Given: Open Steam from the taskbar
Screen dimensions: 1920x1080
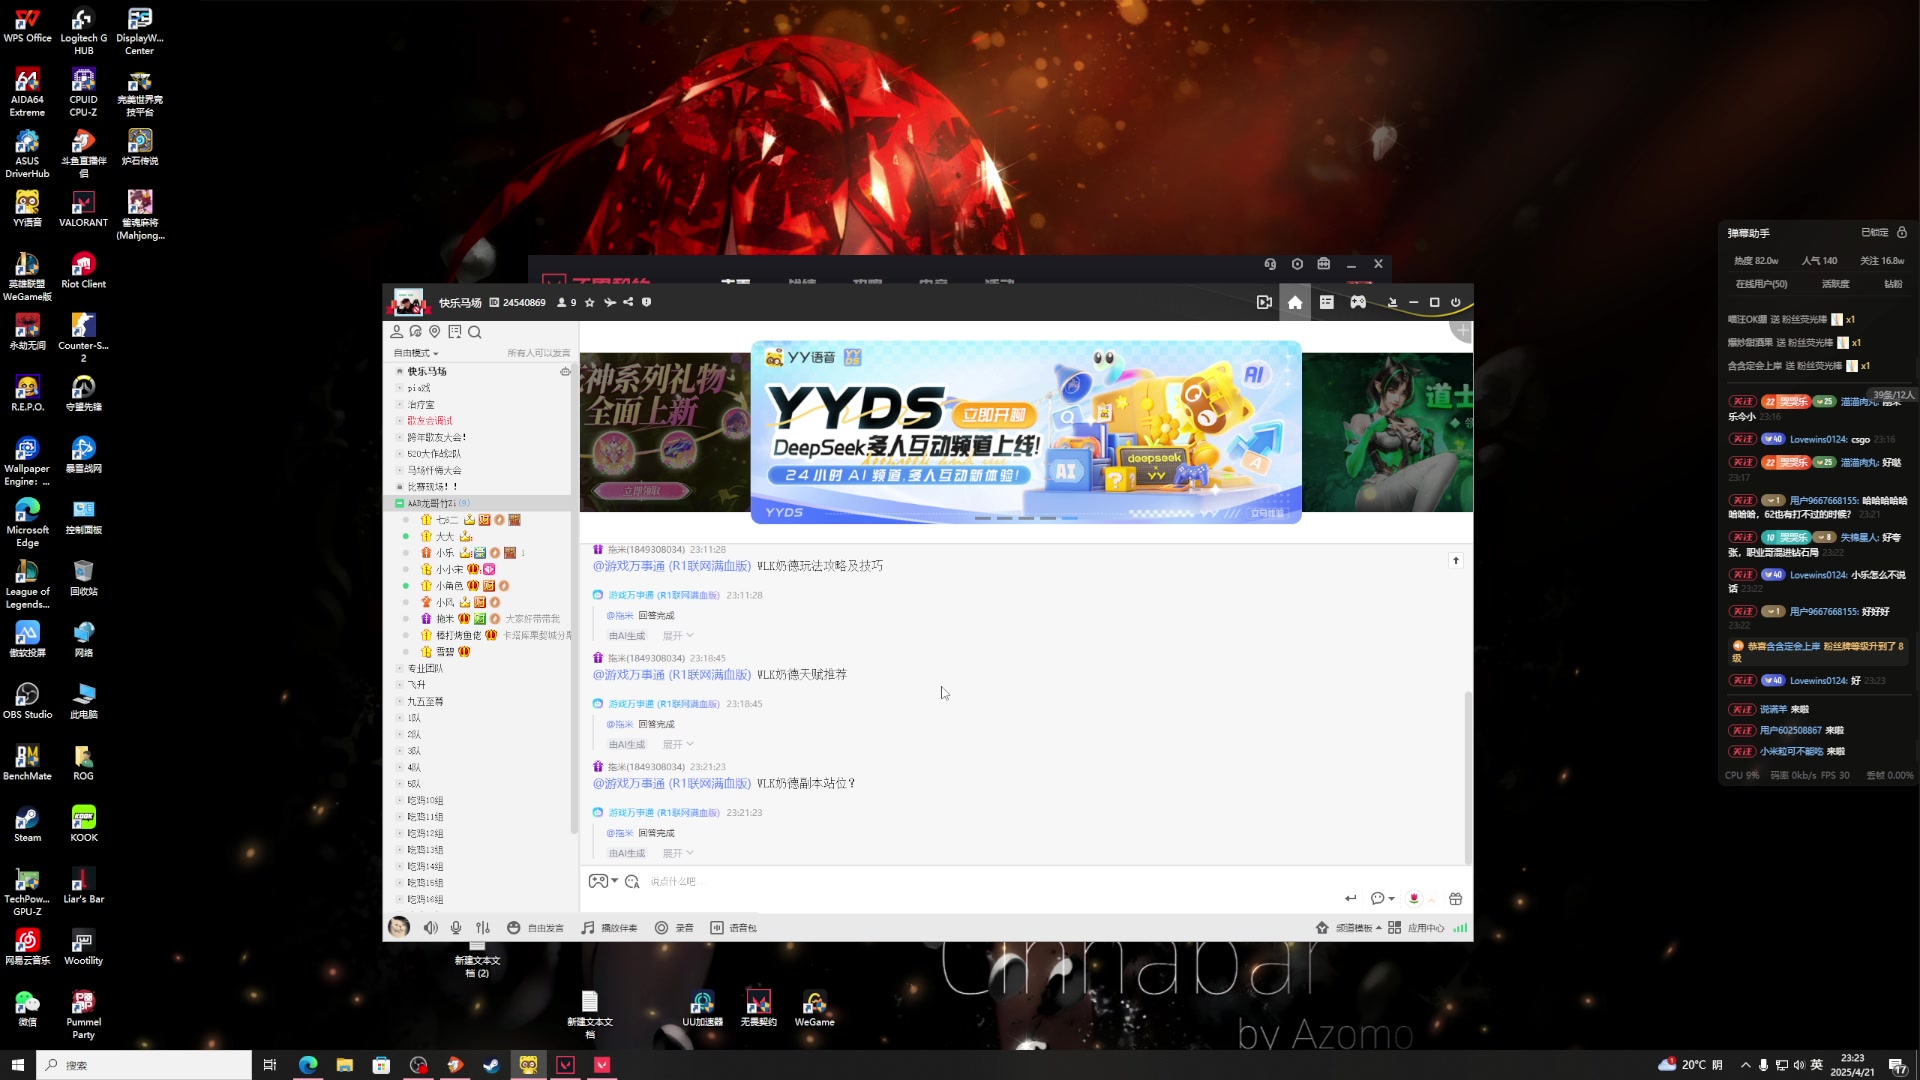Looking at the screenshot, I should coord(491,1065).
